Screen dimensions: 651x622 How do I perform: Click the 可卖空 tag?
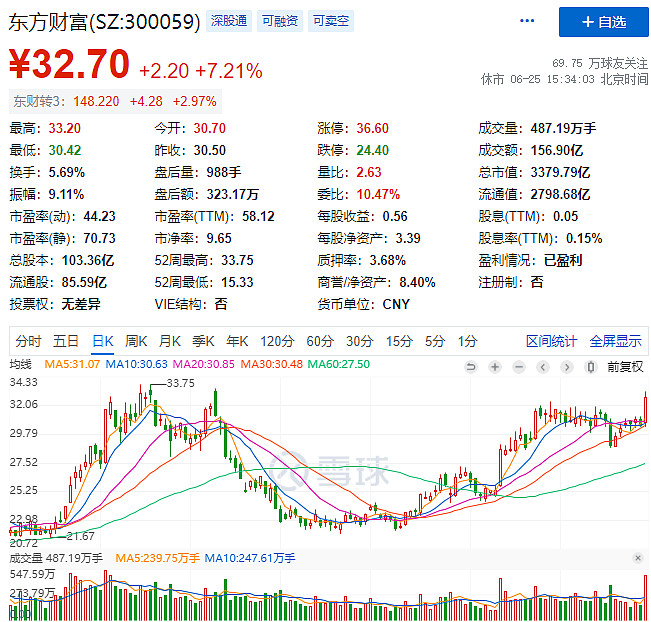331,21
